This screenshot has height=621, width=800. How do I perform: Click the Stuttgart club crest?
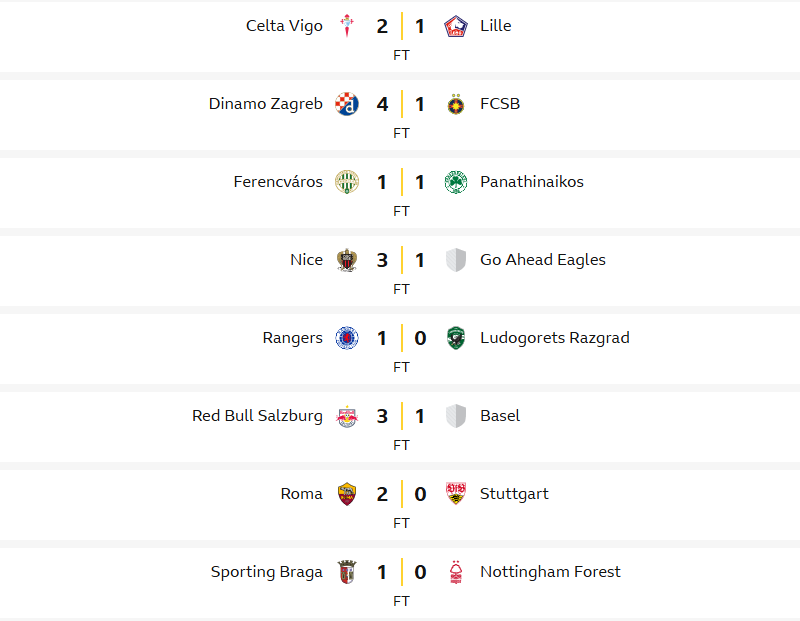tap(456, 494)
